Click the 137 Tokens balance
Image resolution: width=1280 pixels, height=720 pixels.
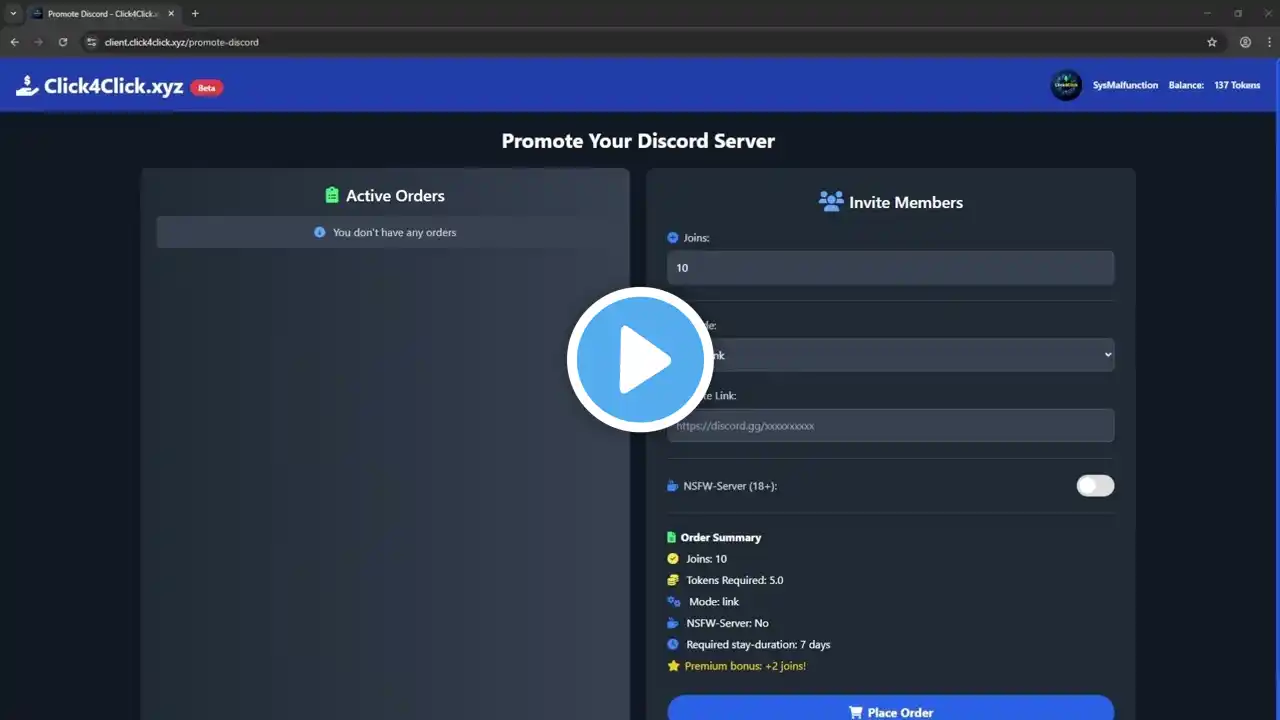point(1237,86)
